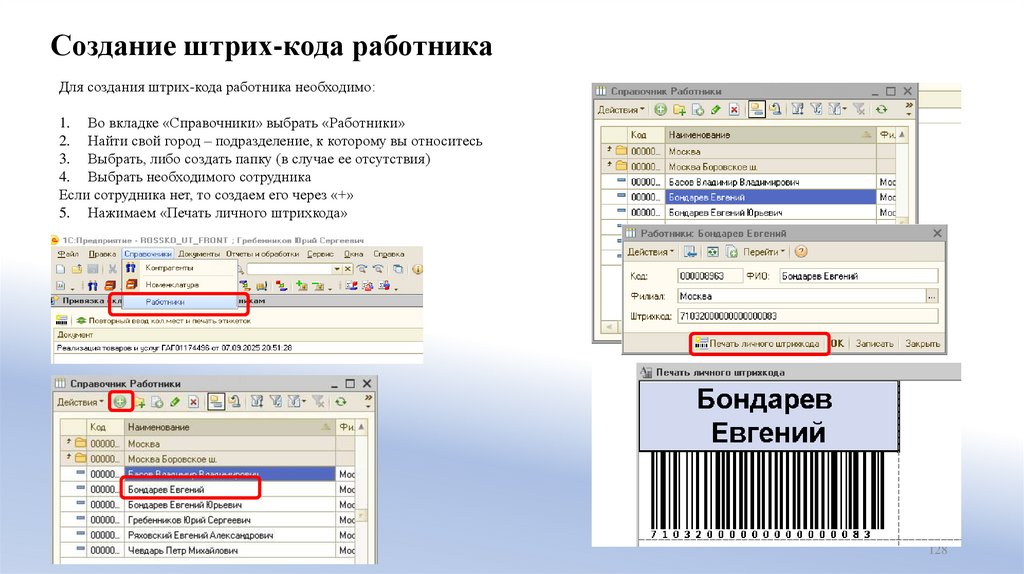Open Действия dropdown in the Работники: Бондарев Евгений form
Viewport: 1024px width, 574px height.
click(651, 252)
